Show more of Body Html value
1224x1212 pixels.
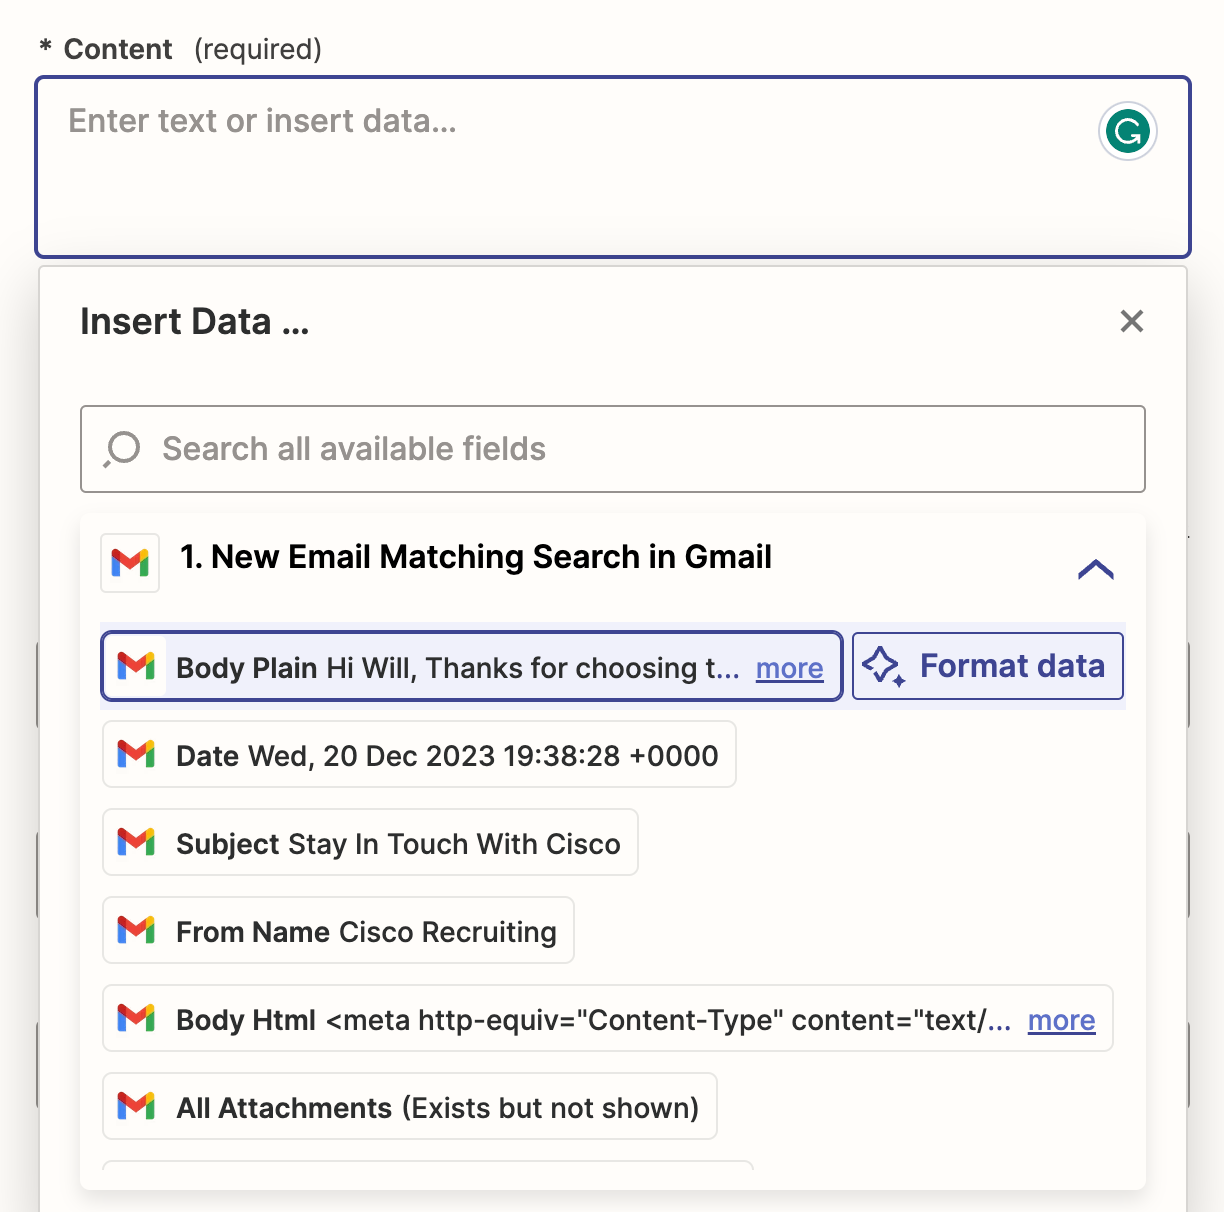click(1061, 1020)
